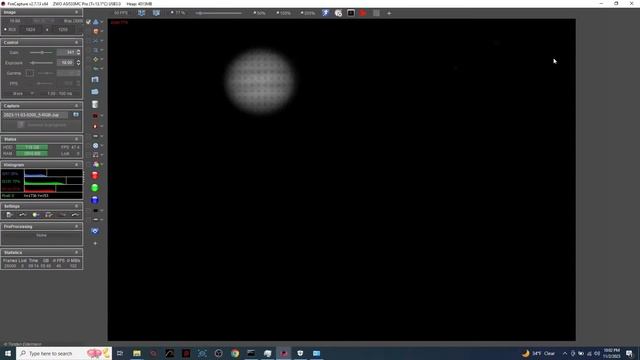Click the histogram graph display
This screenshot has width=640, height=360.
tap(53, 181)
